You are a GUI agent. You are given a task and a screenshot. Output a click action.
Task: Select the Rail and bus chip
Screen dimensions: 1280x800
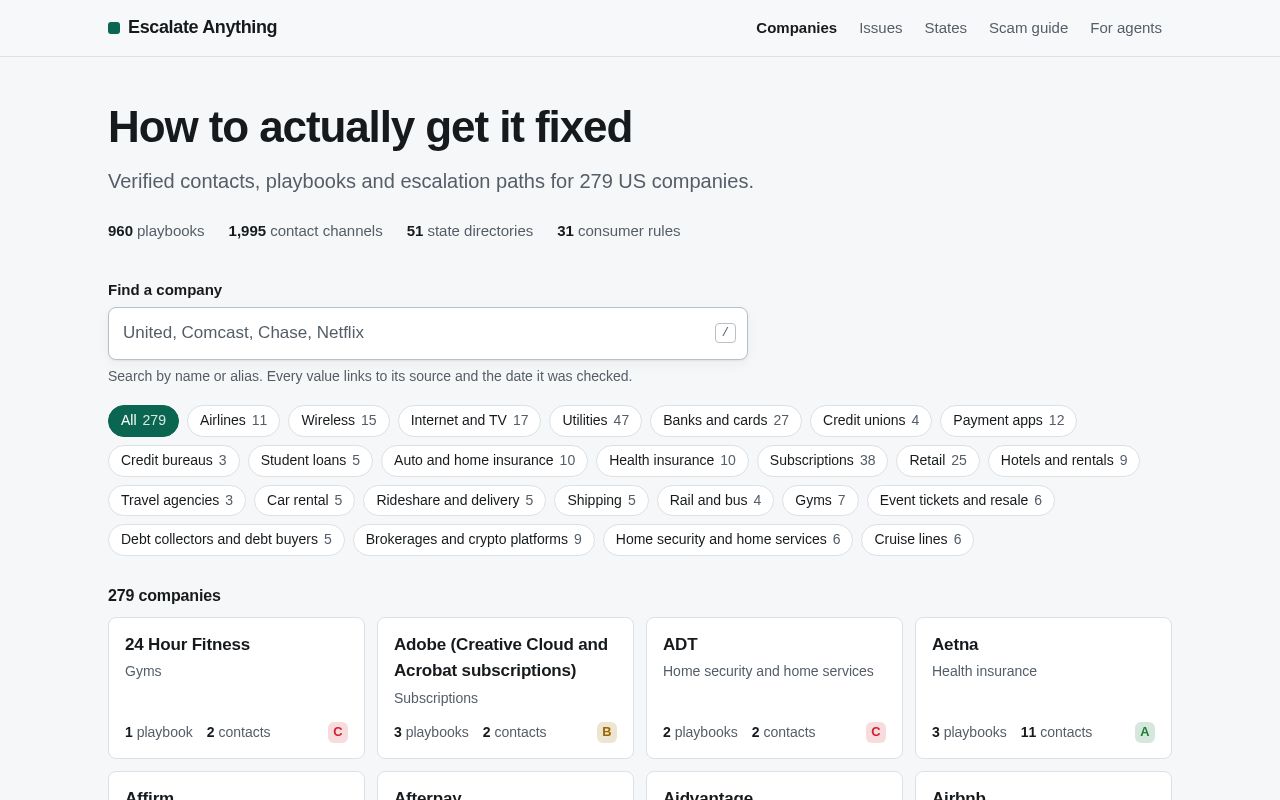pos(715,501)
